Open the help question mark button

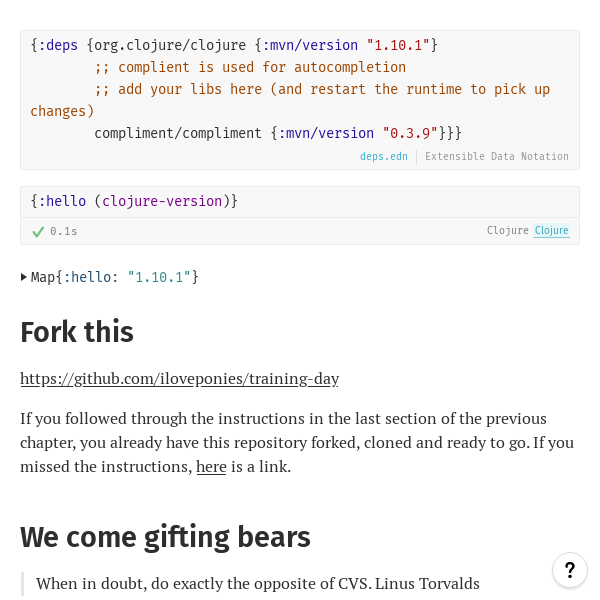click(569, 571)
